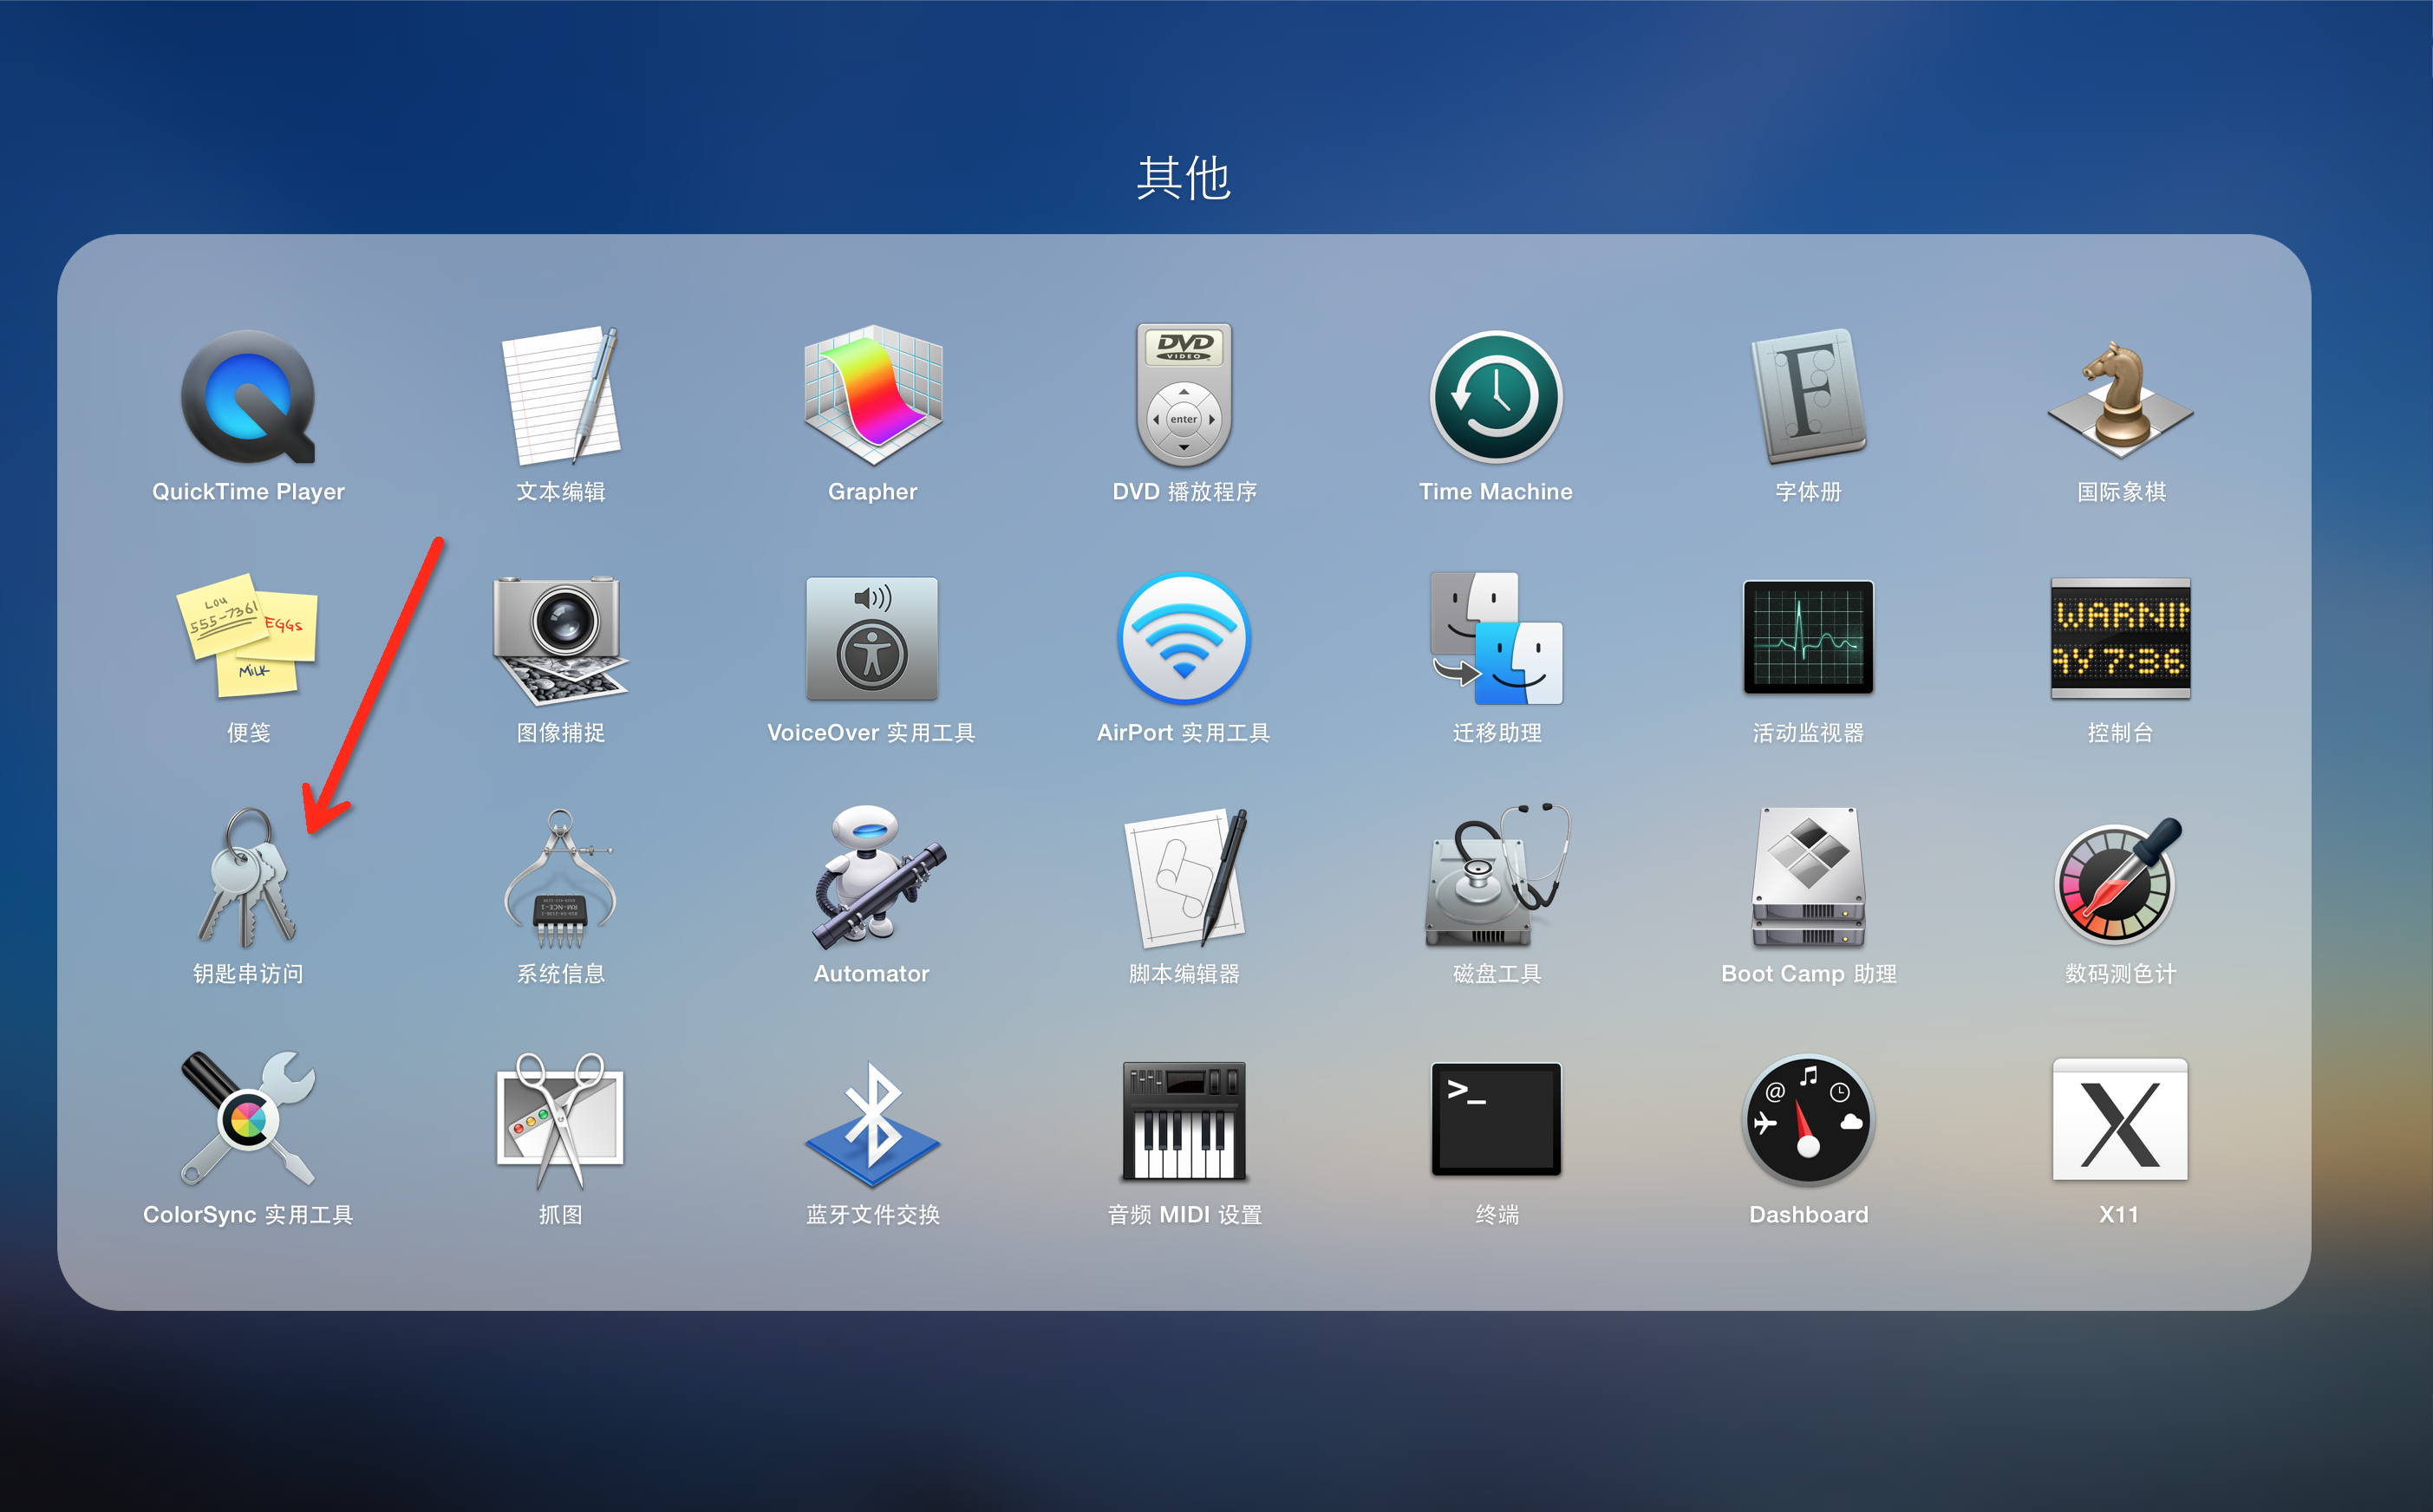
Task: Launch ColorSync 实用工具 icon
Action: pyautogui.click(x=248, y=1119)
